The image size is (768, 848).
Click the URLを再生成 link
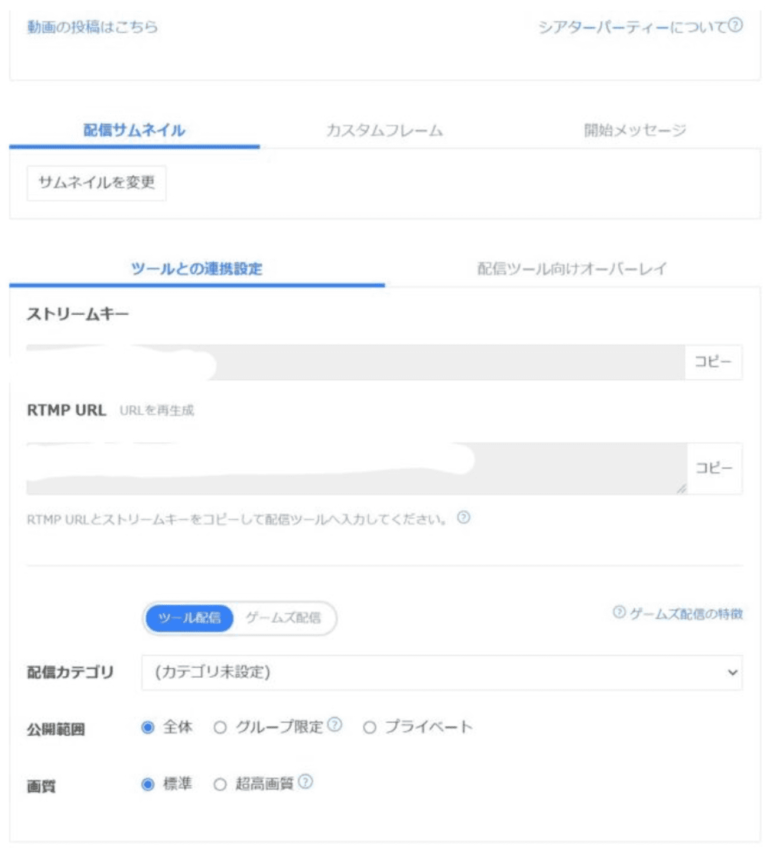157,410
